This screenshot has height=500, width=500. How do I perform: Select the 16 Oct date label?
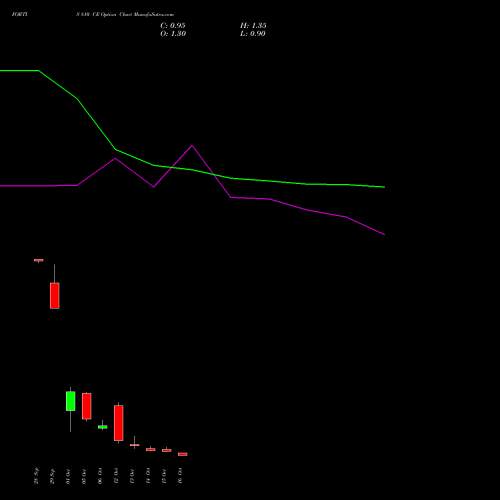tap(180, 476)
